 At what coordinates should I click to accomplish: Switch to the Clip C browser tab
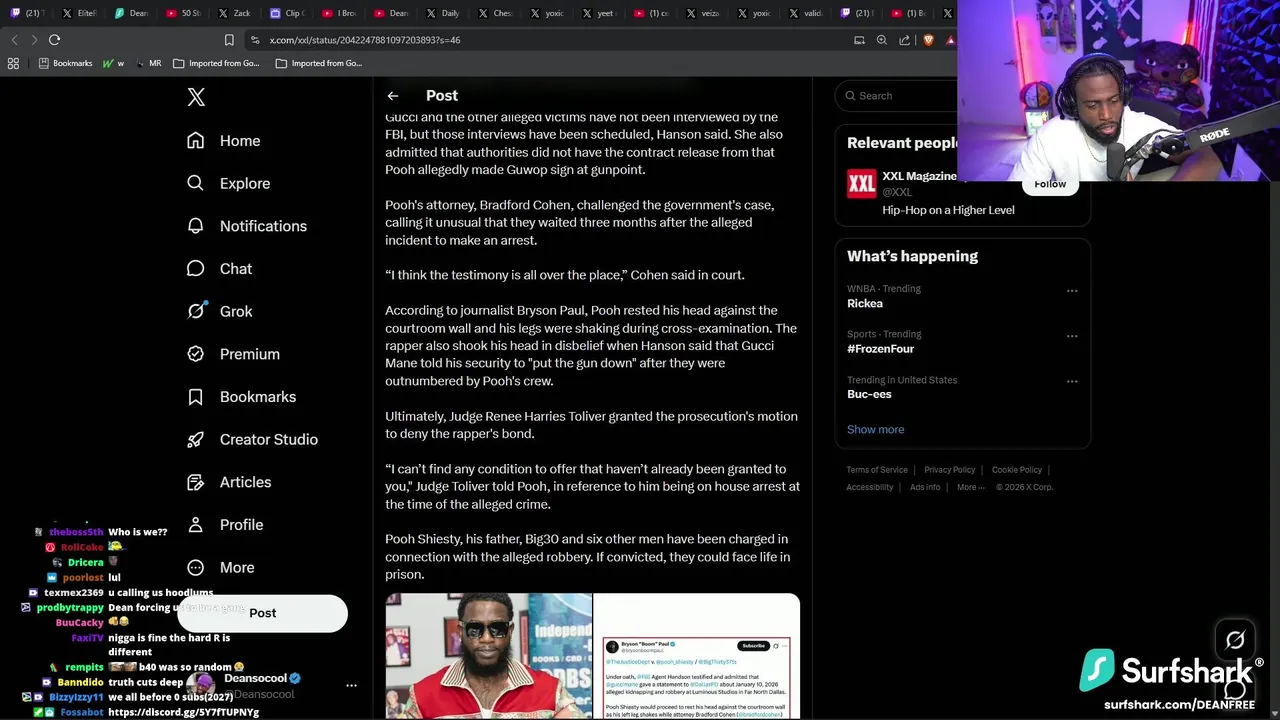tap(288, 13)
